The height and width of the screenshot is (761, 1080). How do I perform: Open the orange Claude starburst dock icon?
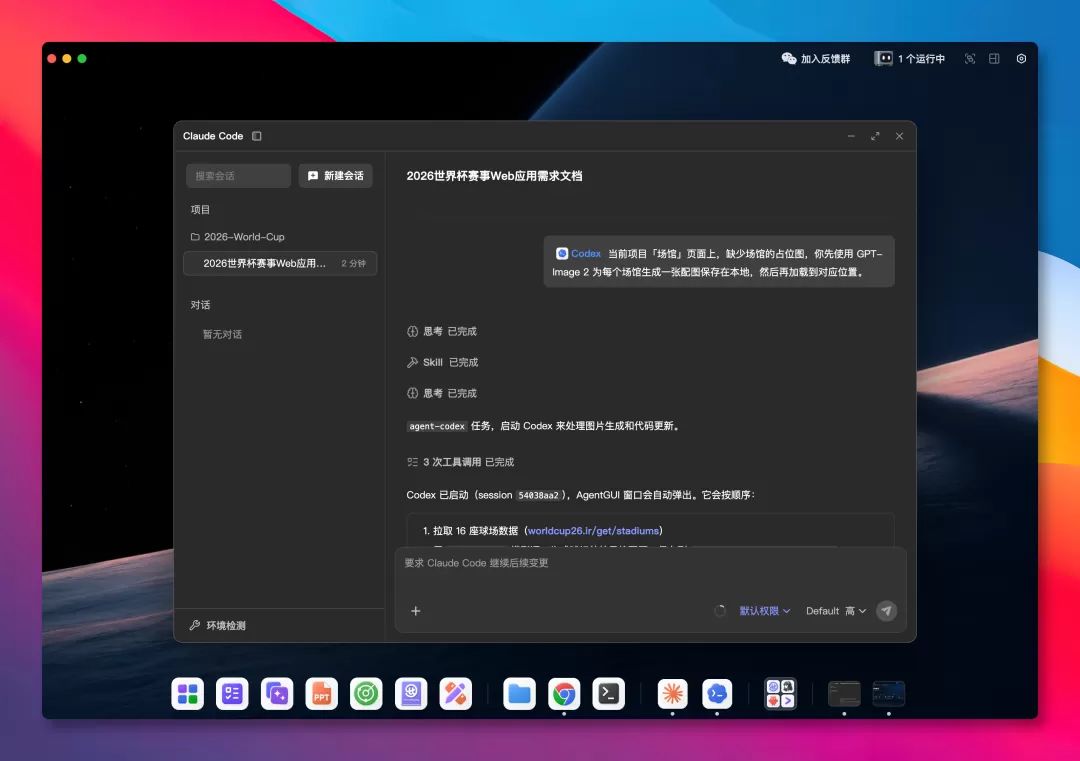(x=672, y=694)
